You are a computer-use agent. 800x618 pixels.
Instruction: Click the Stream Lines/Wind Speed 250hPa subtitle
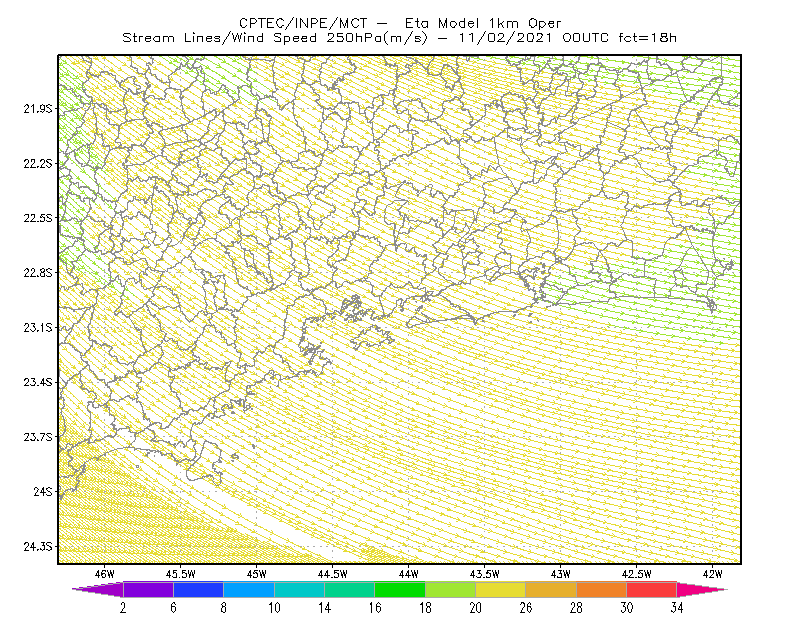(x=276, y=38)
